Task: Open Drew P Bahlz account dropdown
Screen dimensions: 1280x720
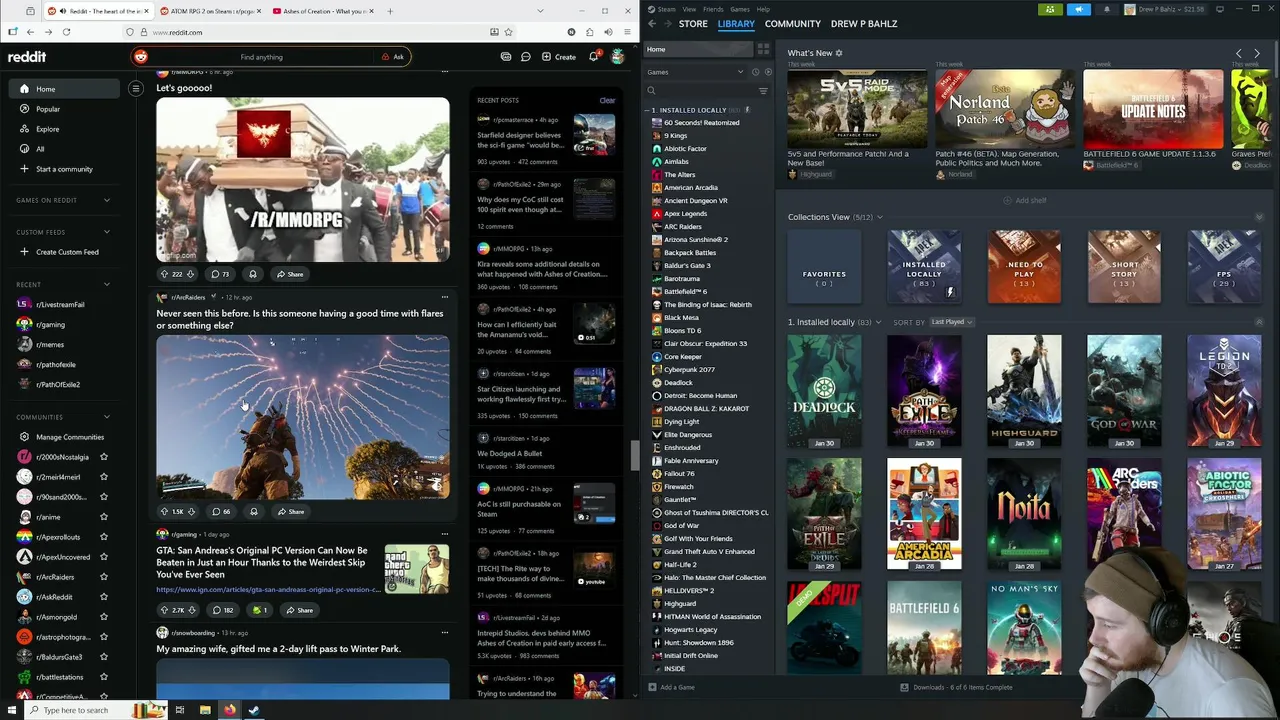Action: coord(1168,9)
